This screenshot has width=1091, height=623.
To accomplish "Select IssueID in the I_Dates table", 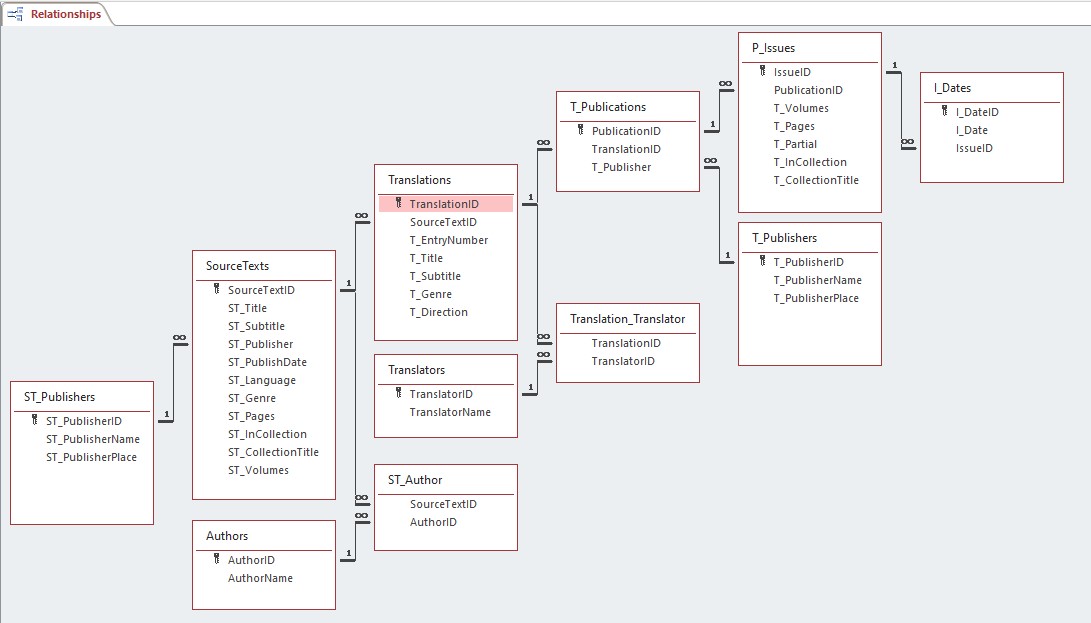I will click(x=974, y=148).
